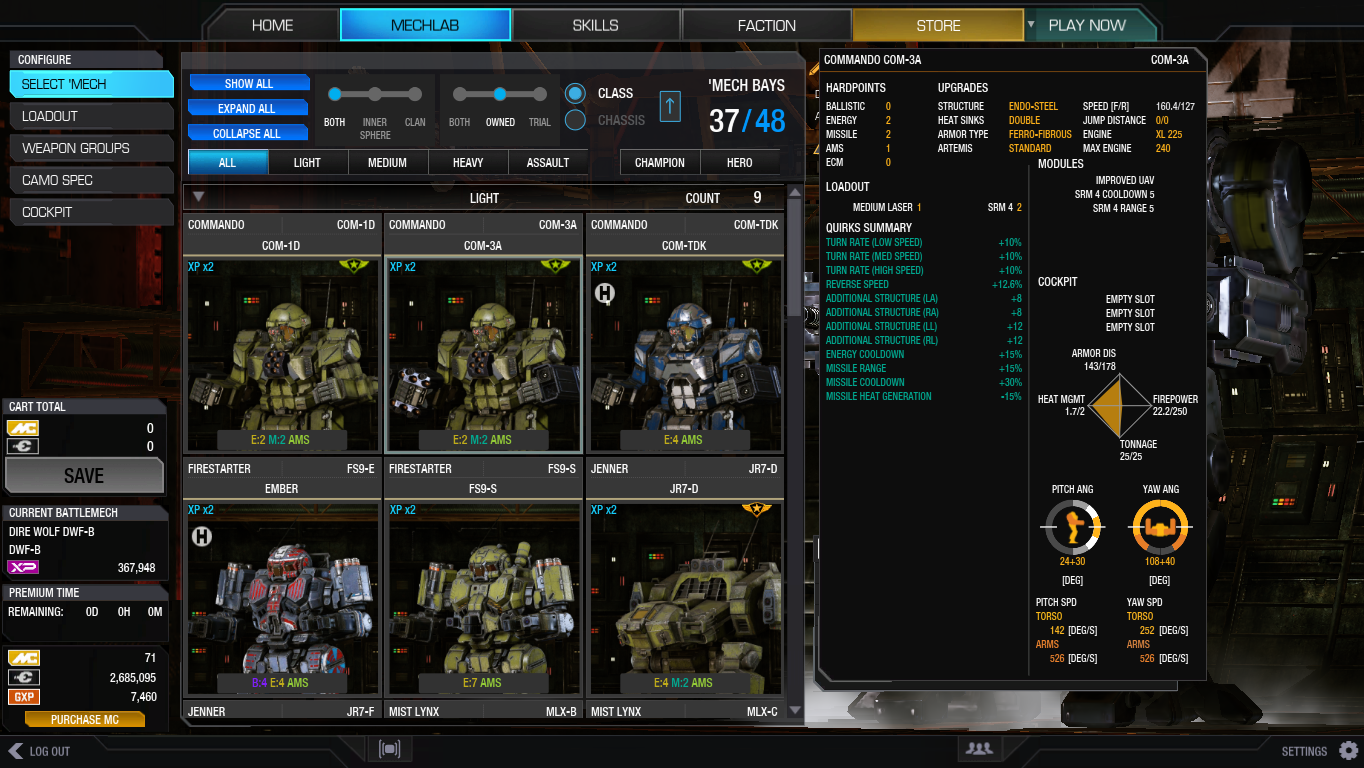Show the Champion mechs filter
This screenshot has width=1364, height=768.
coord(660,162)
